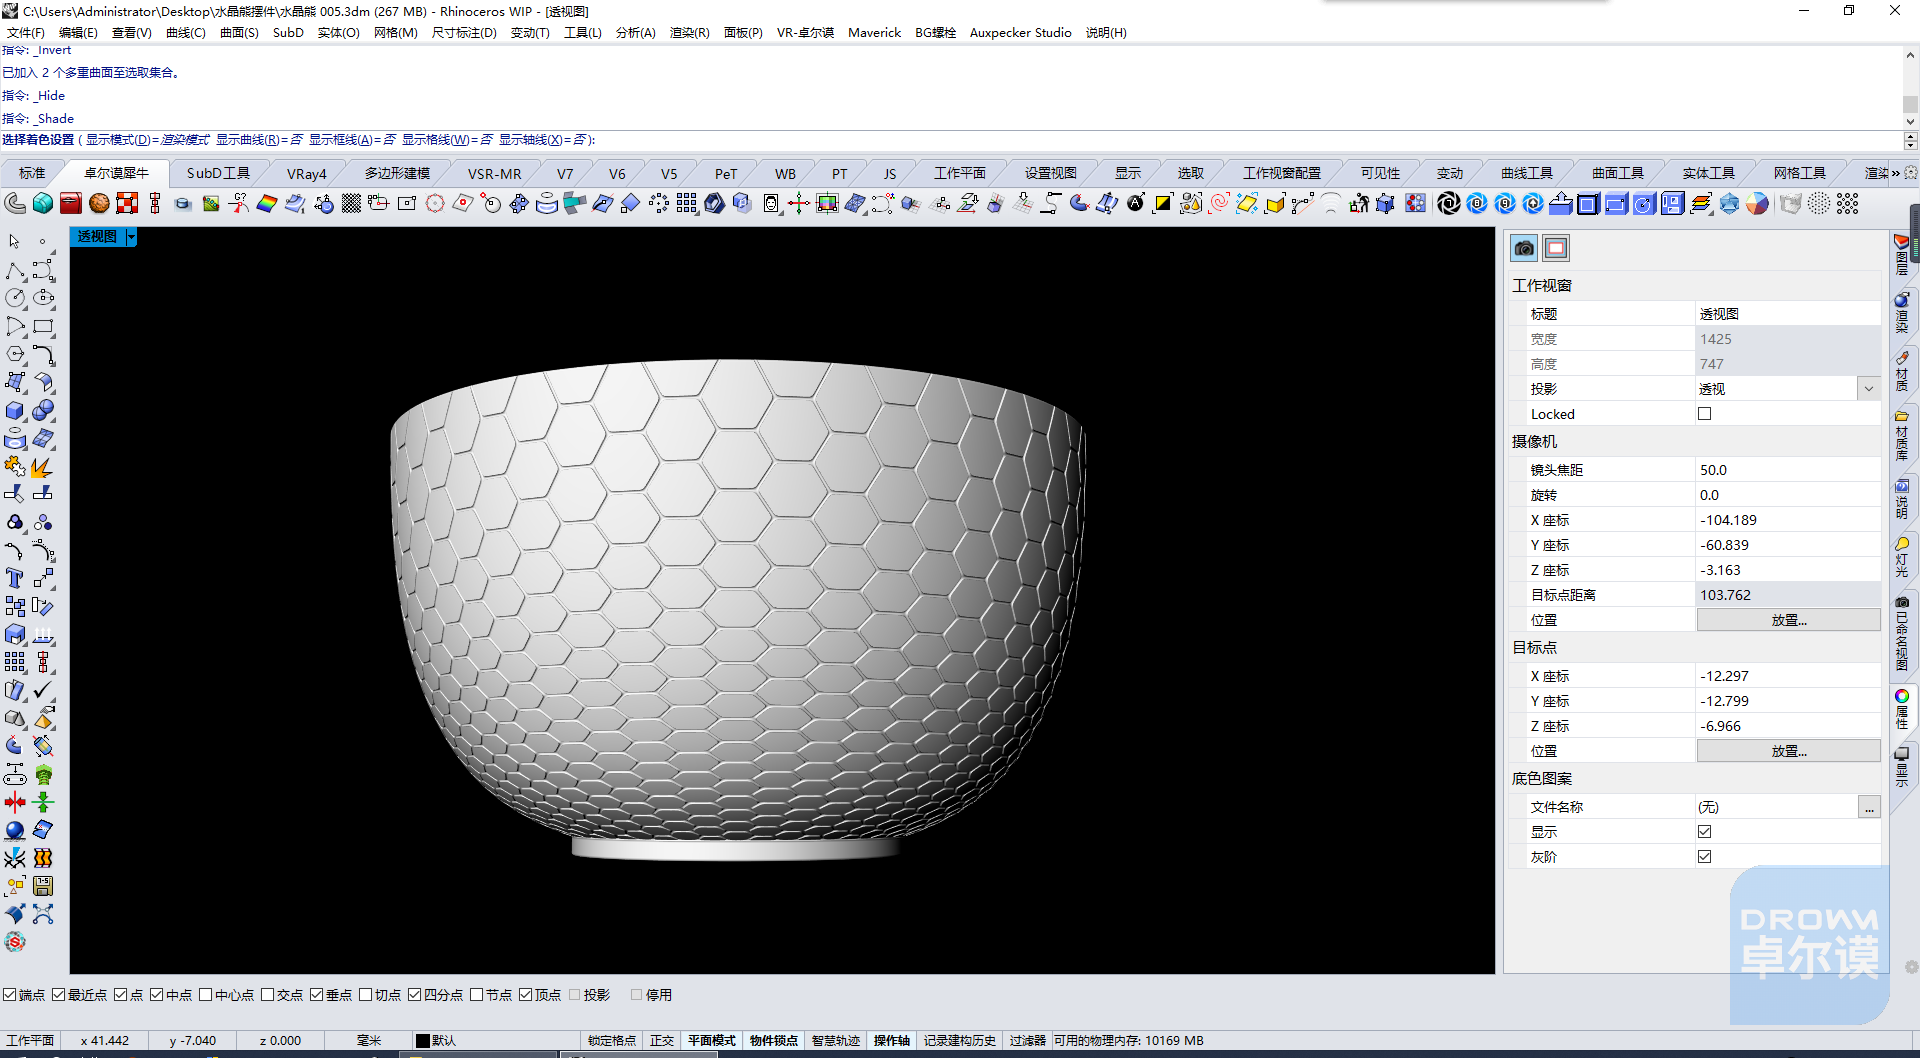Browse wallpaper file with the ellipsis button
Image resolution: width=1920 pixels, height=1058 pixels.
[1868, 807]
